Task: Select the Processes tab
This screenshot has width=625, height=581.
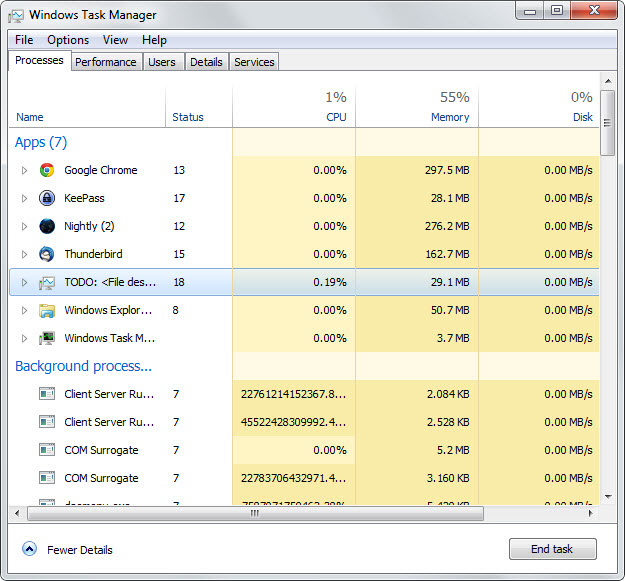Action: 39,60
